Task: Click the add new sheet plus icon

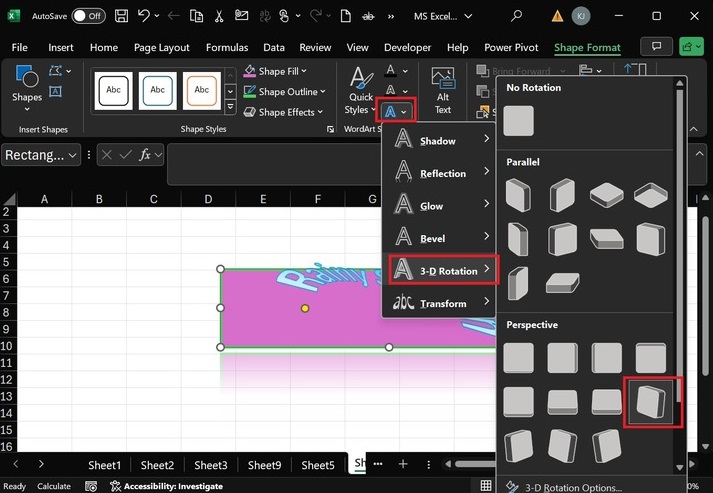Action: coord(403,464)
